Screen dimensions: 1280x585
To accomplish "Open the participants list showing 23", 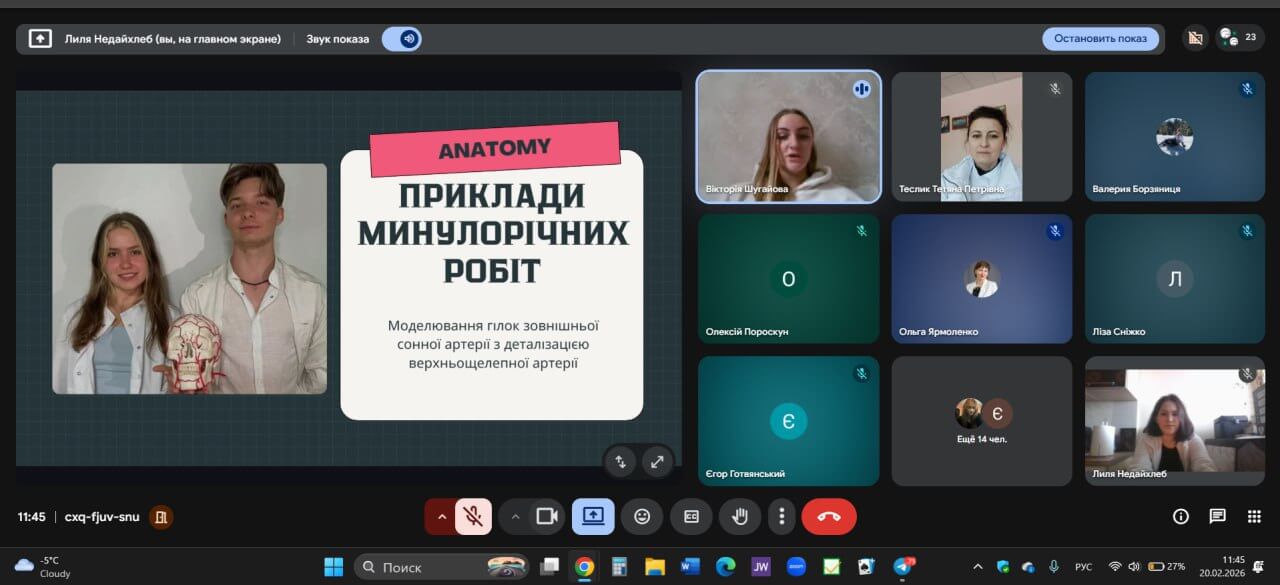I will pos(1239,38).
